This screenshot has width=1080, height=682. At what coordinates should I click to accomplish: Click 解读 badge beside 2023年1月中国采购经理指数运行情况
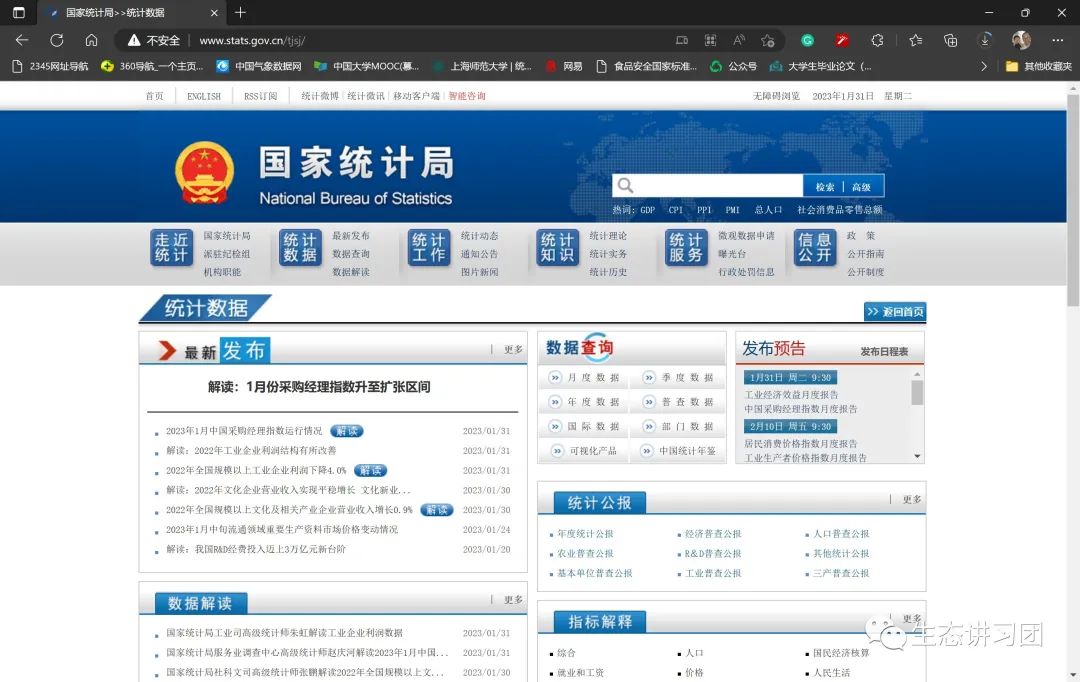point(346,431)
